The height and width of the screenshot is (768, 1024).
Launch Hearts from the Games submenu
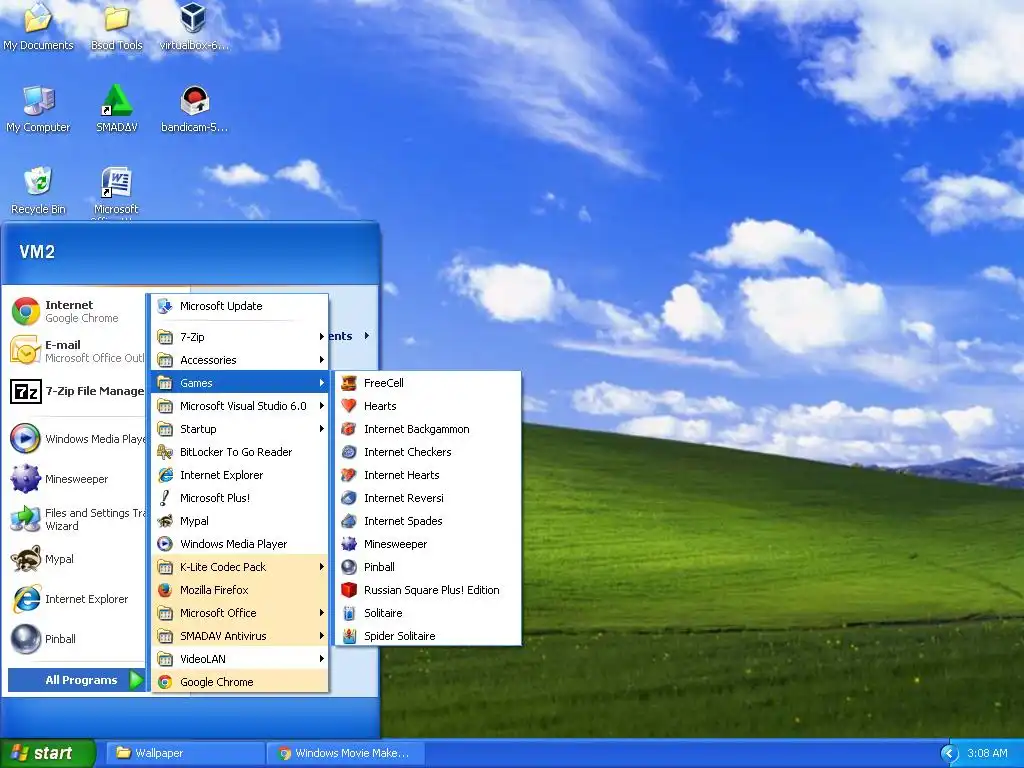tap(428, 406)
